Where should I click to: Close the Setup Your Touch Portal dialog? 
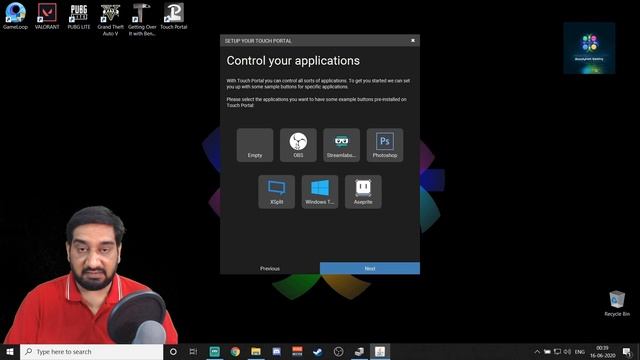(x=413, y=40)
